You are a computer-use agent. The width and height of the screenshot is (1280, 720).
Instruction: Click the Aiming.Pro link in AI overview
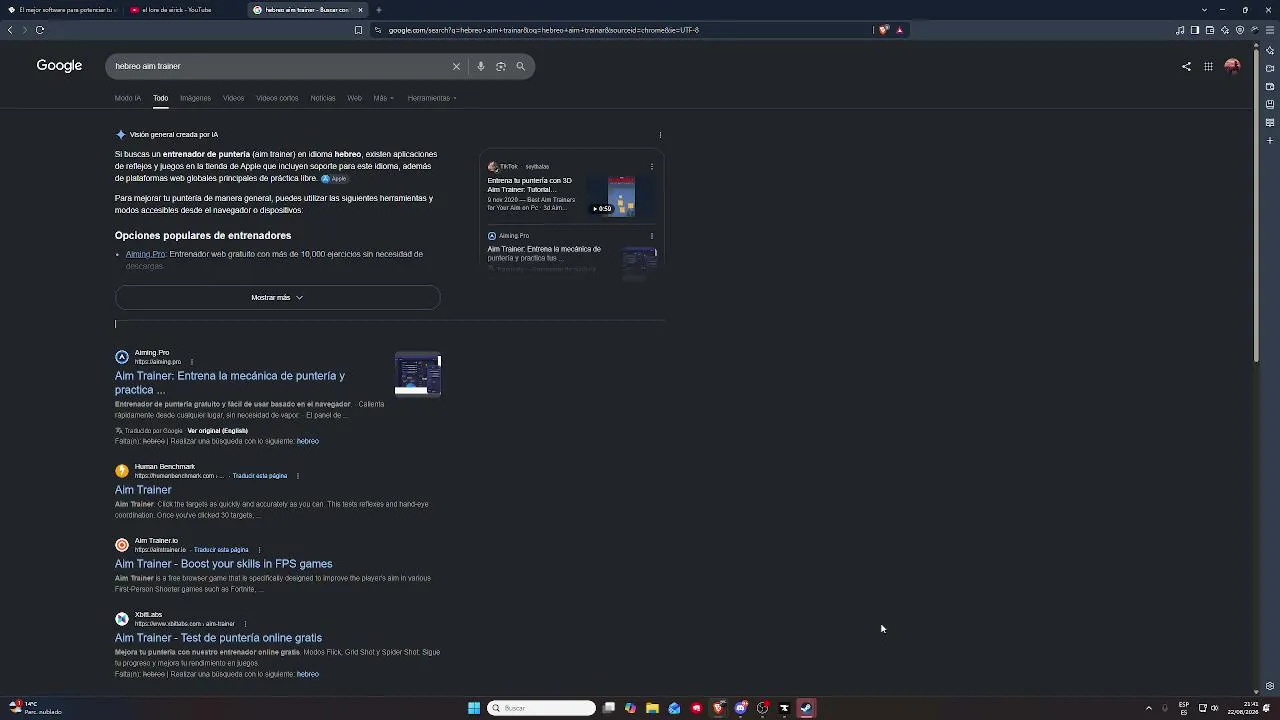coord(145,254)
